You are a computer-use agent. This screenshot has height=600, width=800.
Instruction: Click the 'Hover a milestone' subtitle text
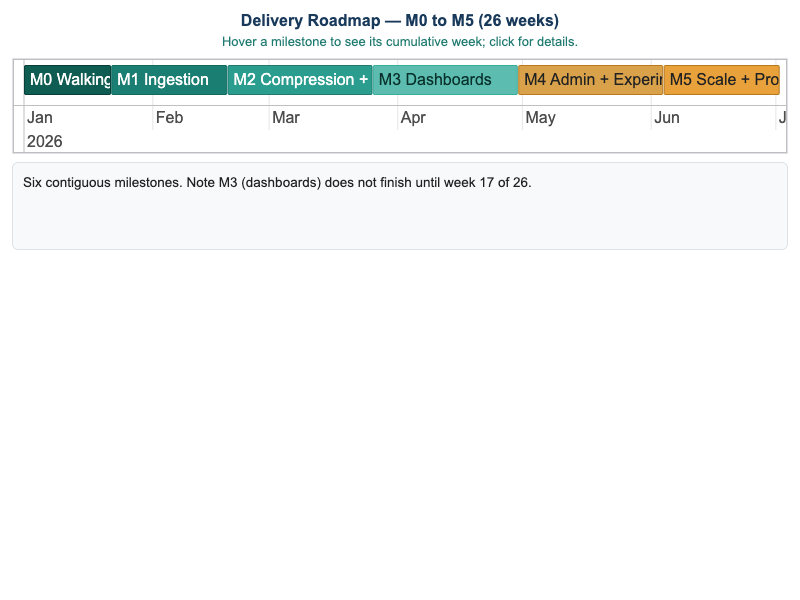(x=400, y=42)
